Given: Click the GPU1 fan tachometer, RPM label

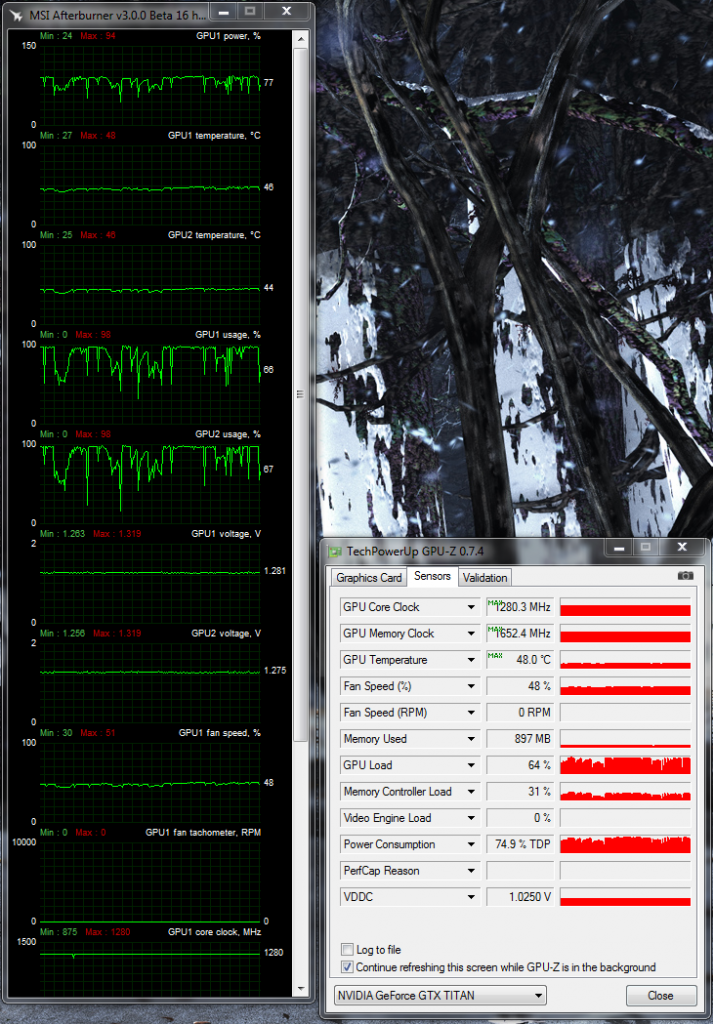Looking at the screenshot, I should point(203,833).
